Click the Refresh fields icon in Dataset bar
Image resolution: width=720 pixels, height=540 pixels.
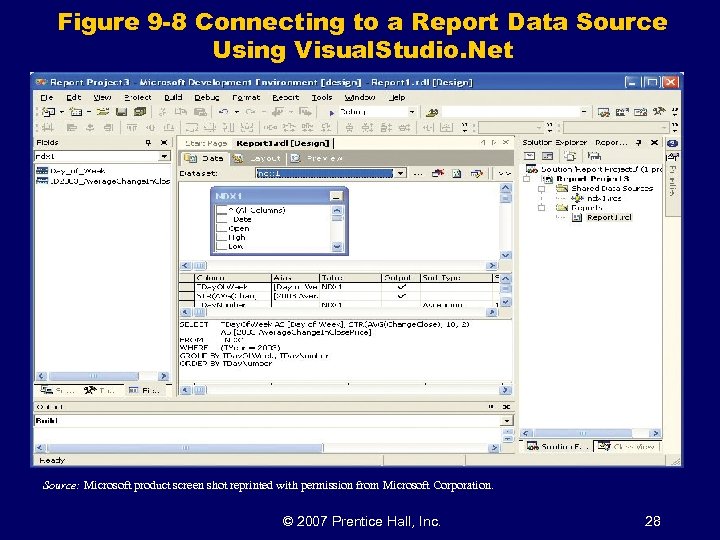coord(456,174)
